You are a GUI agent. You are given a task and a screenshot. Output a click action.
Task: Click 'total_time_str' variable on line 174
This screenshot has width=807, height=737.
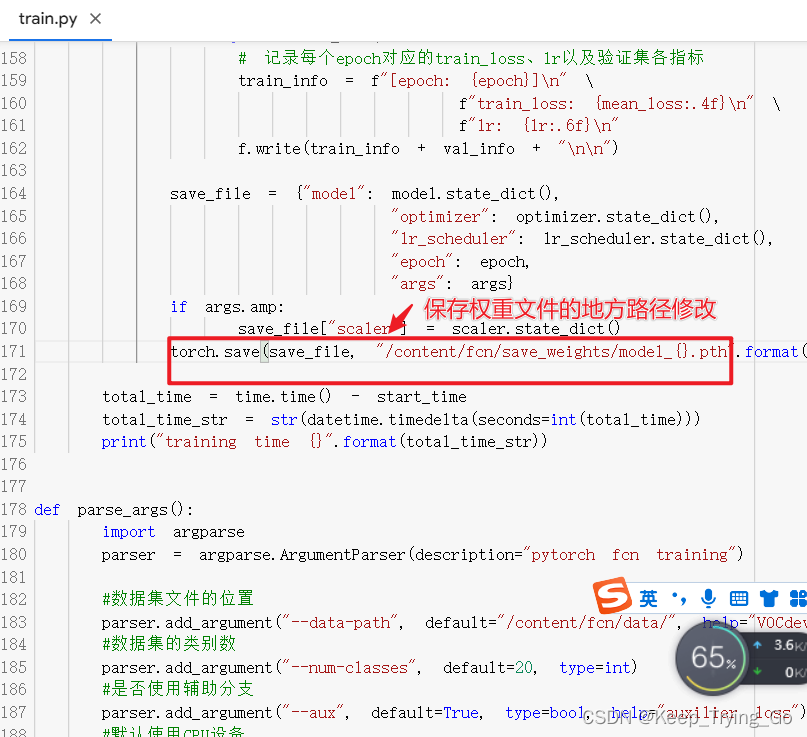click(165, 420)
